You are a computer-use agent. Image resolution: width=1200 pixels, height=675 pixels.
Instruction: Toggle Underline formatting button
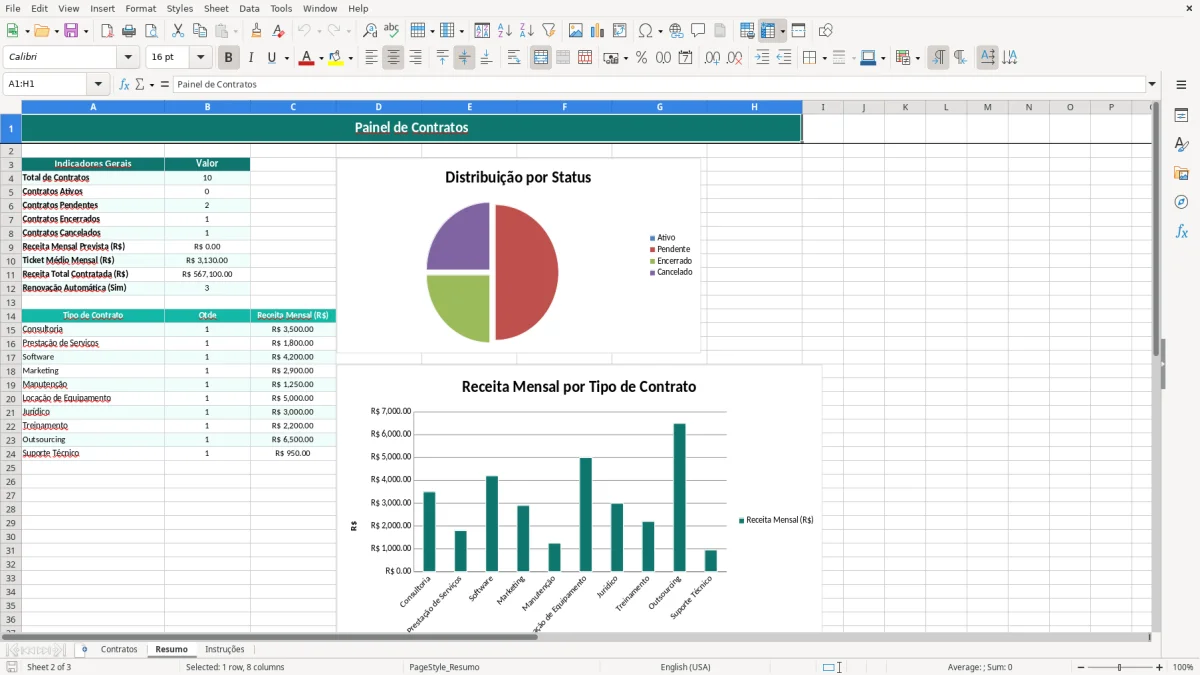click(271, 58)
